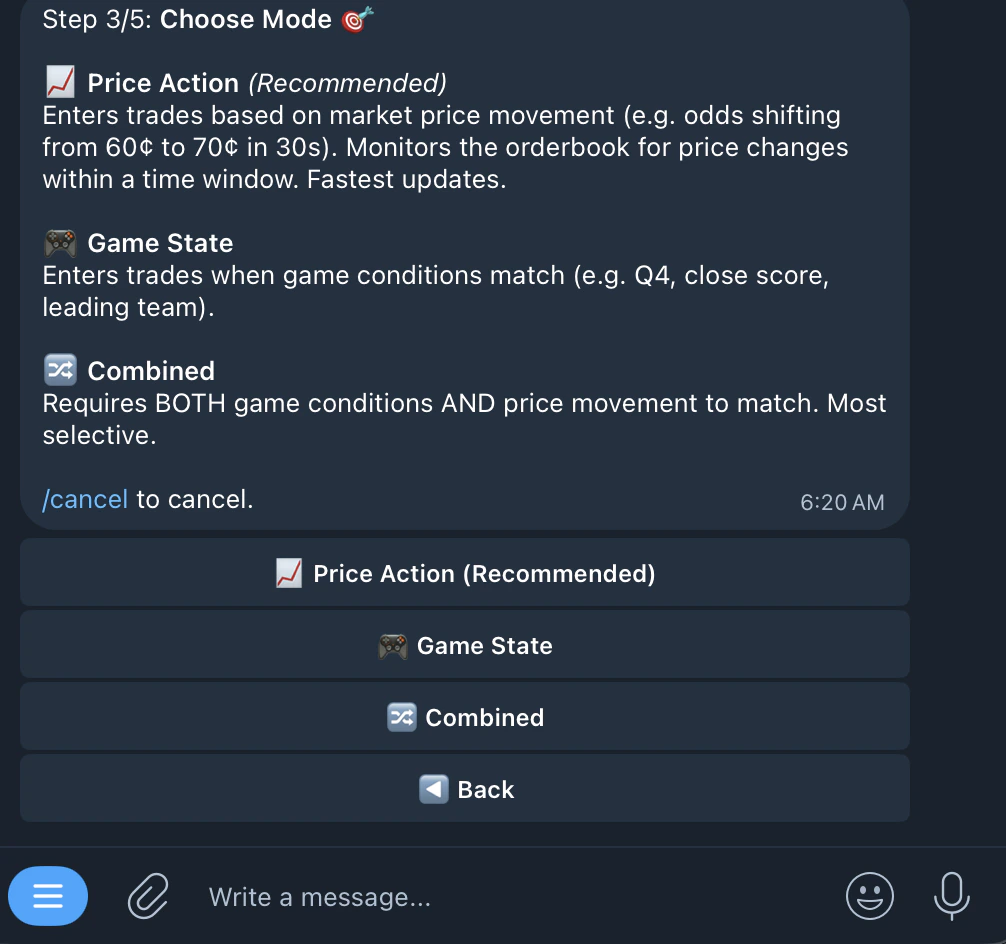The image size is (1006, 944).
Task: Click the back arrow icon on Back button
Action: pos(432,789)
